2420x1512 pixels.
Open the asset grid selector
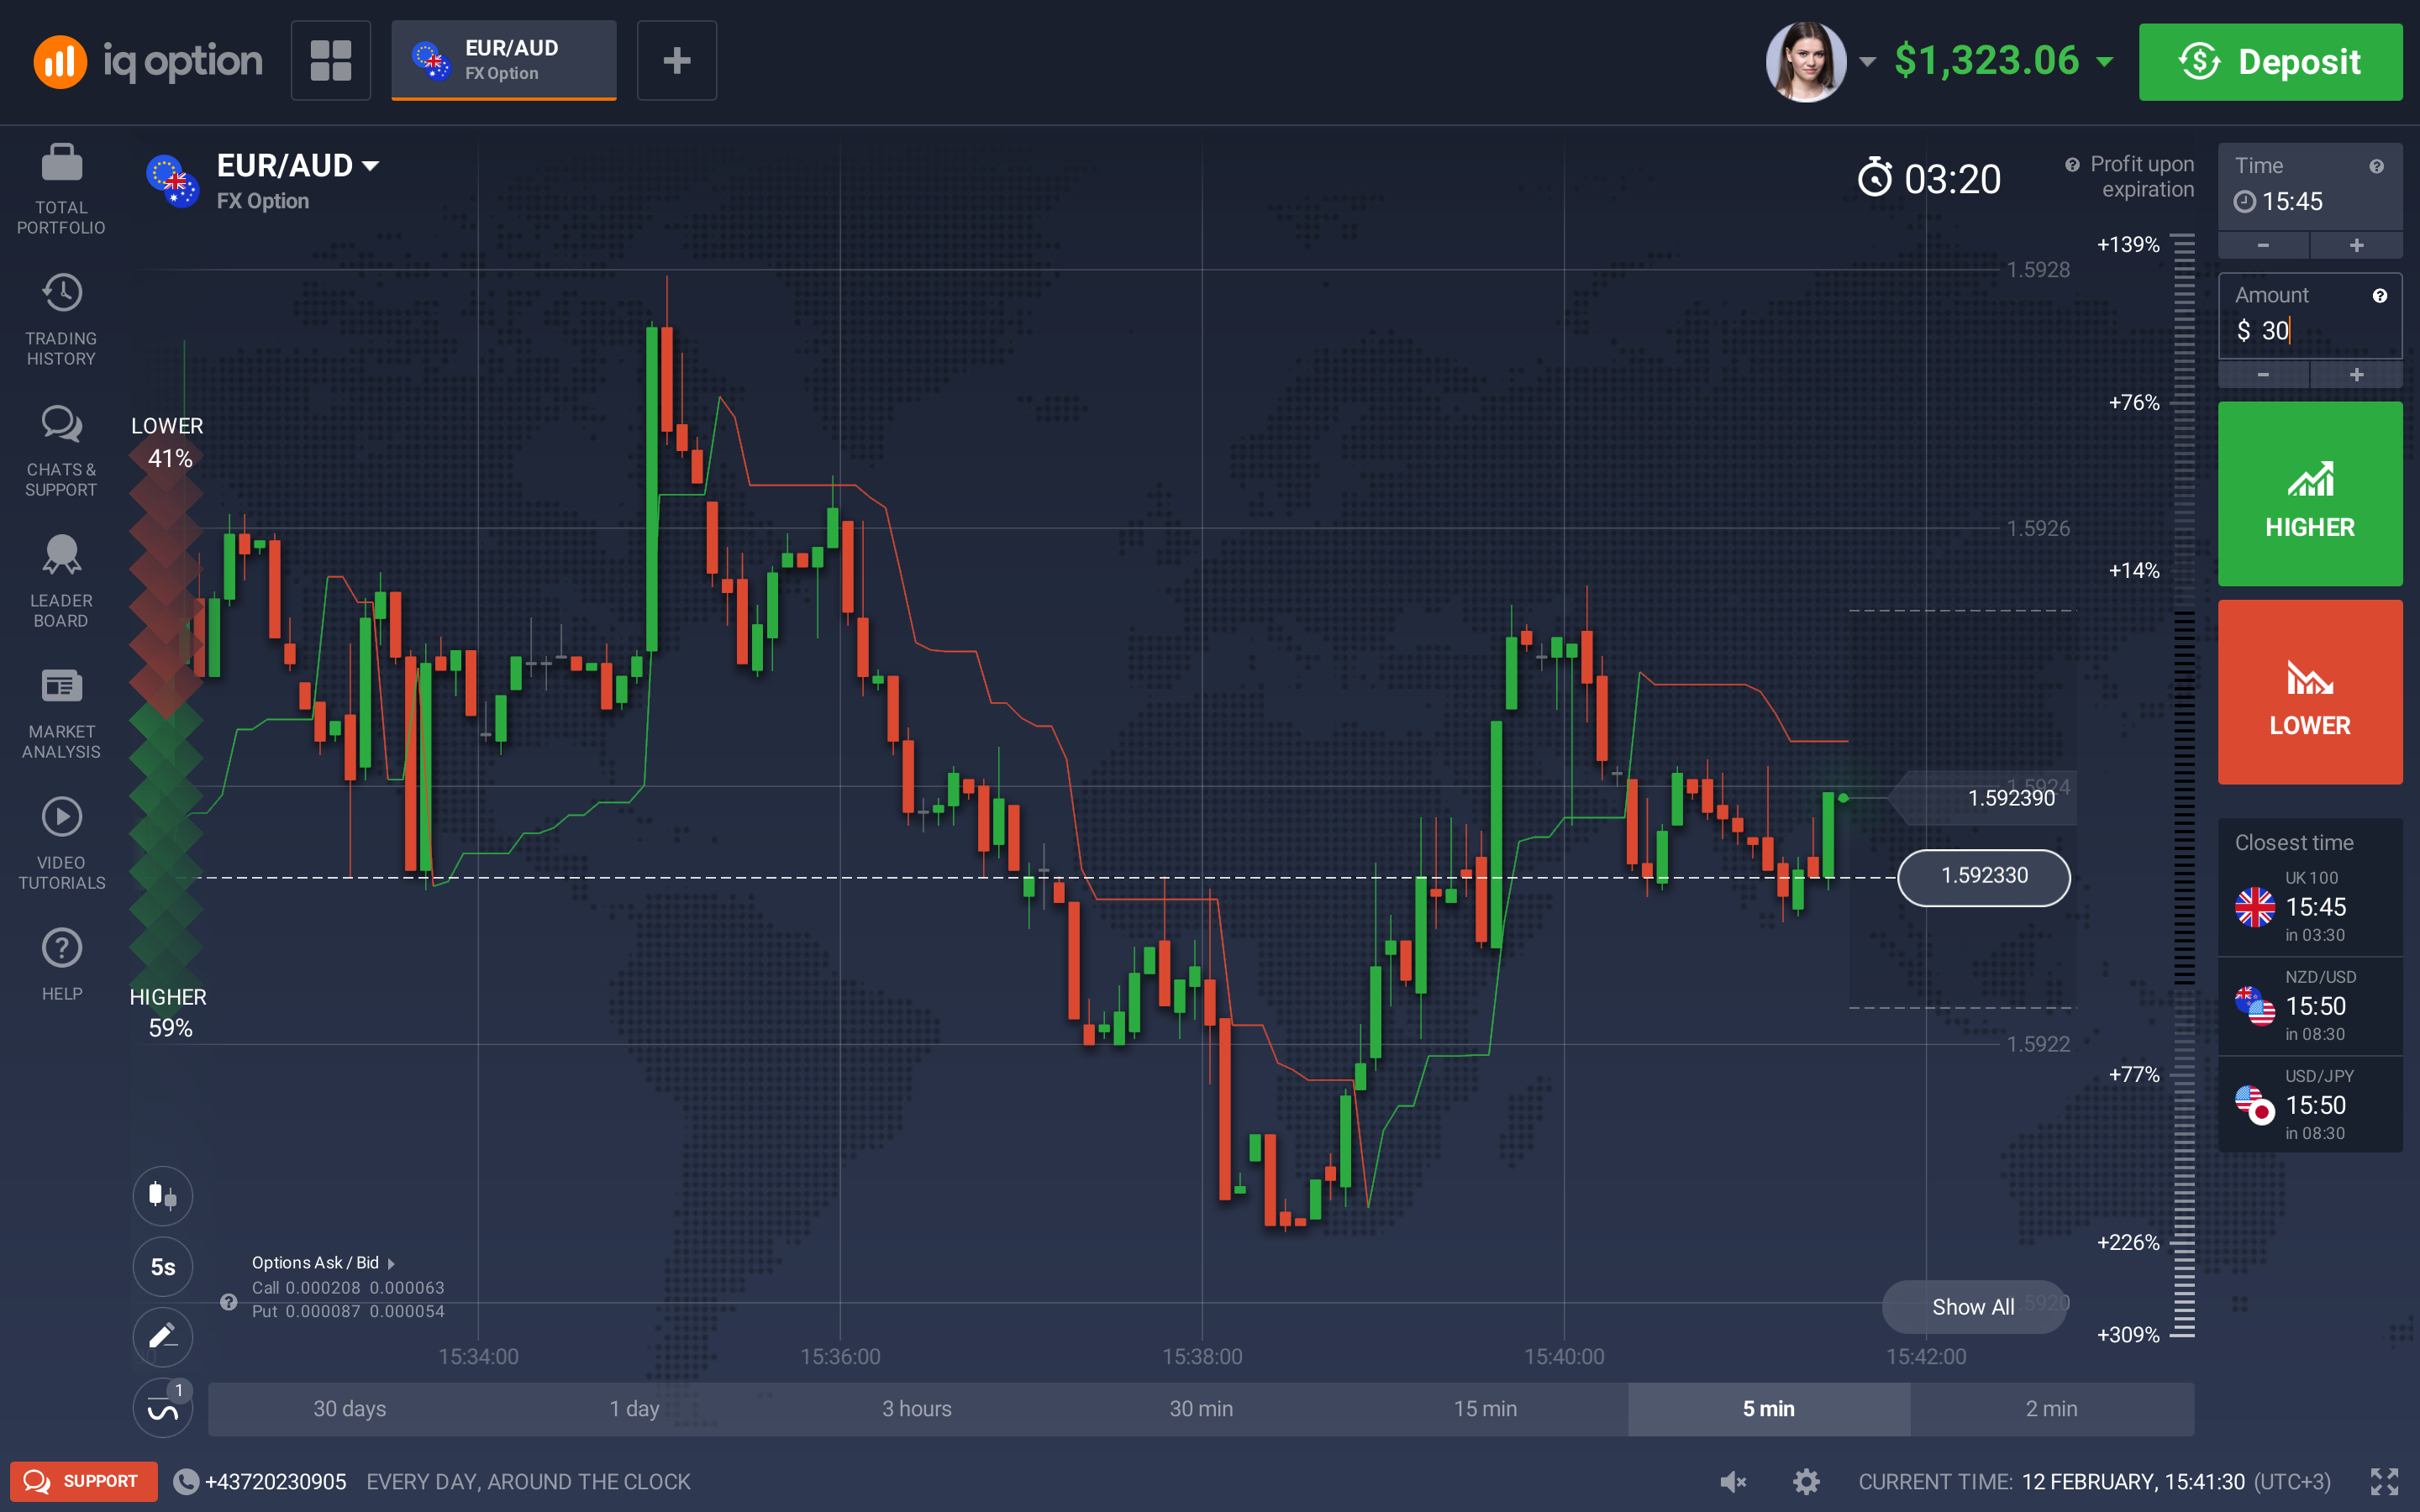[330, 60]
